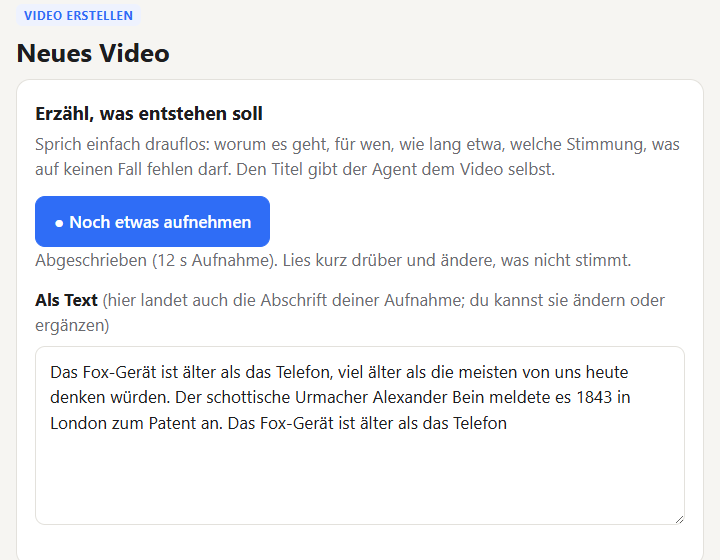Grab the textarea resize handle corner
Image resolution: width=720 pixels, height=560 pixels.
click(679, 519)
